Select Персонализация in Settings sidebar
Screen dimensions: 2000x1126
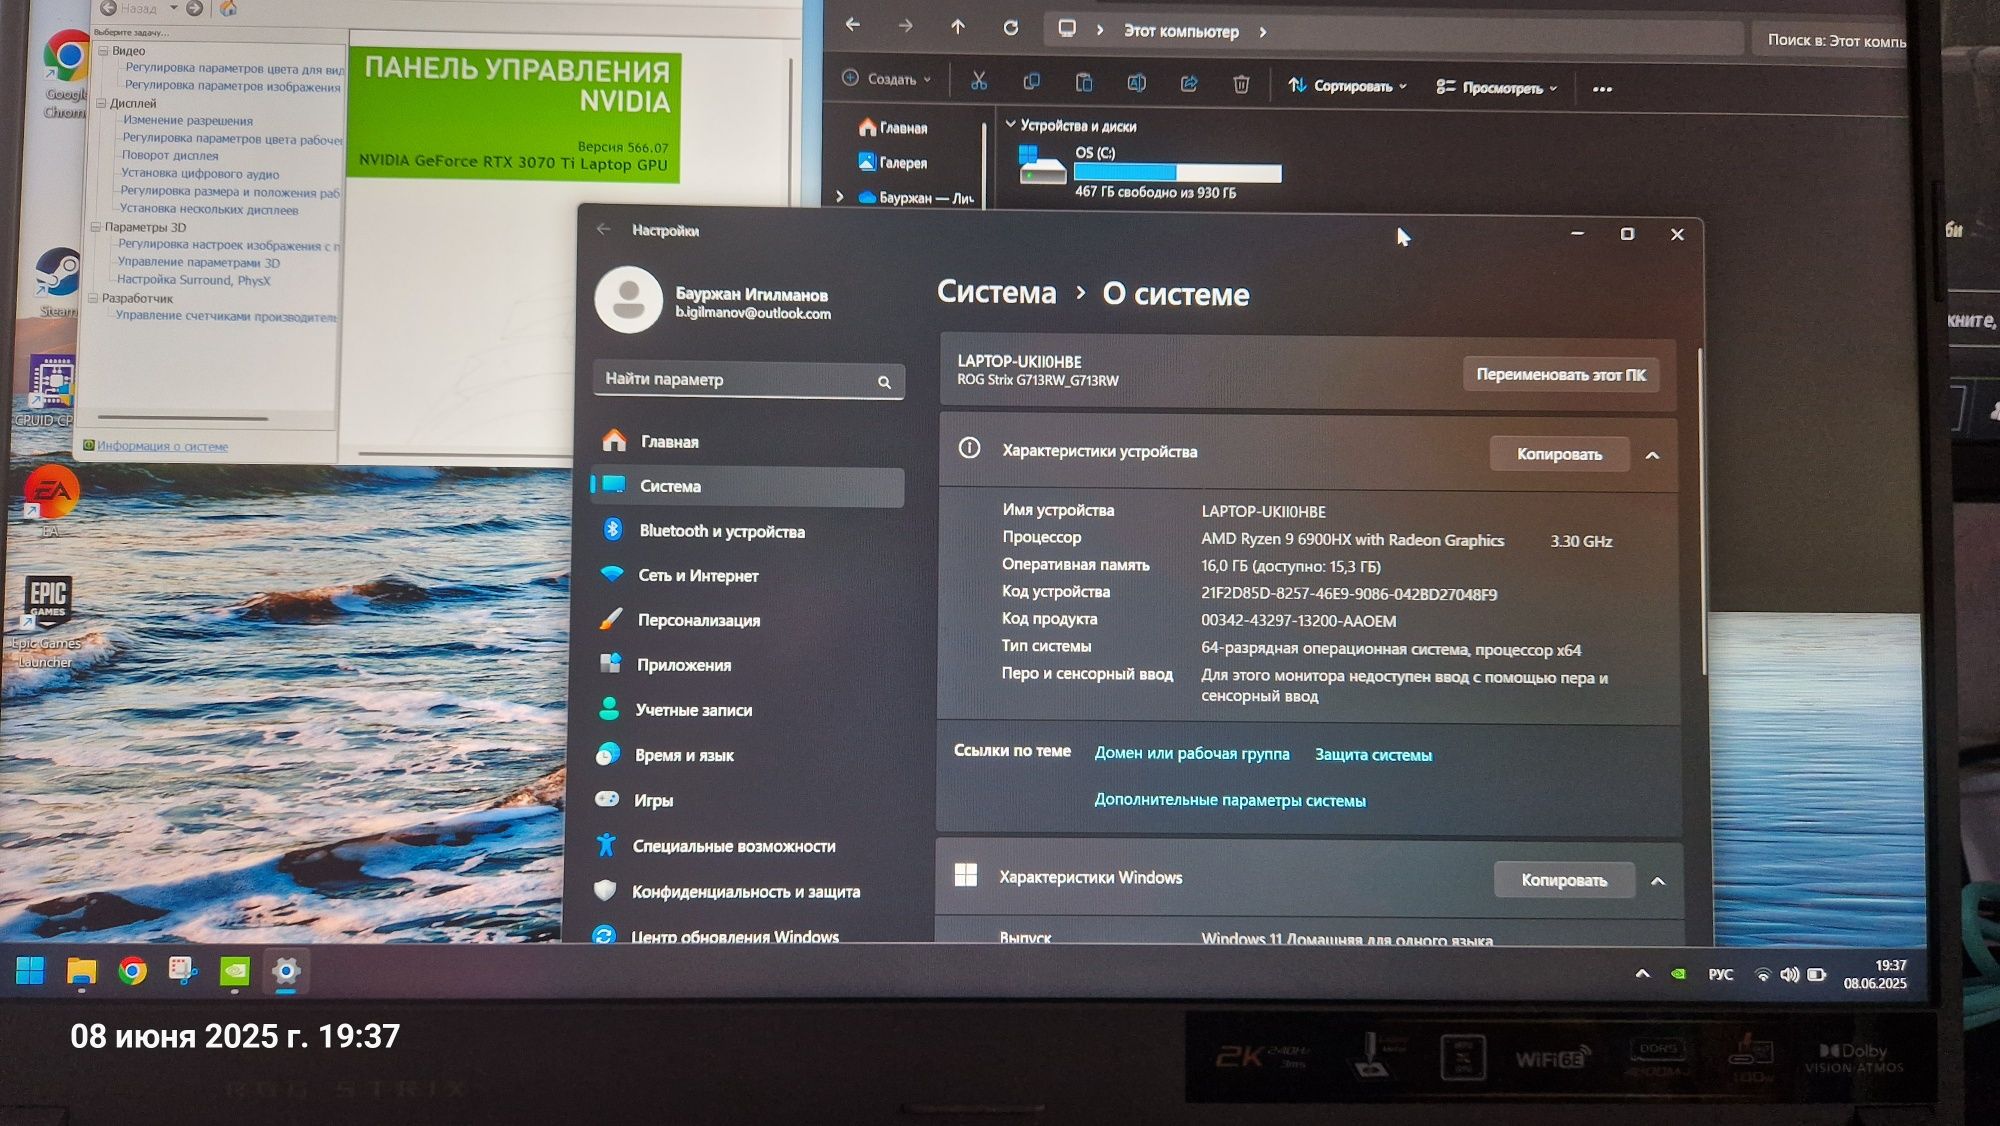pyautogui.click(x=747, y=620)
